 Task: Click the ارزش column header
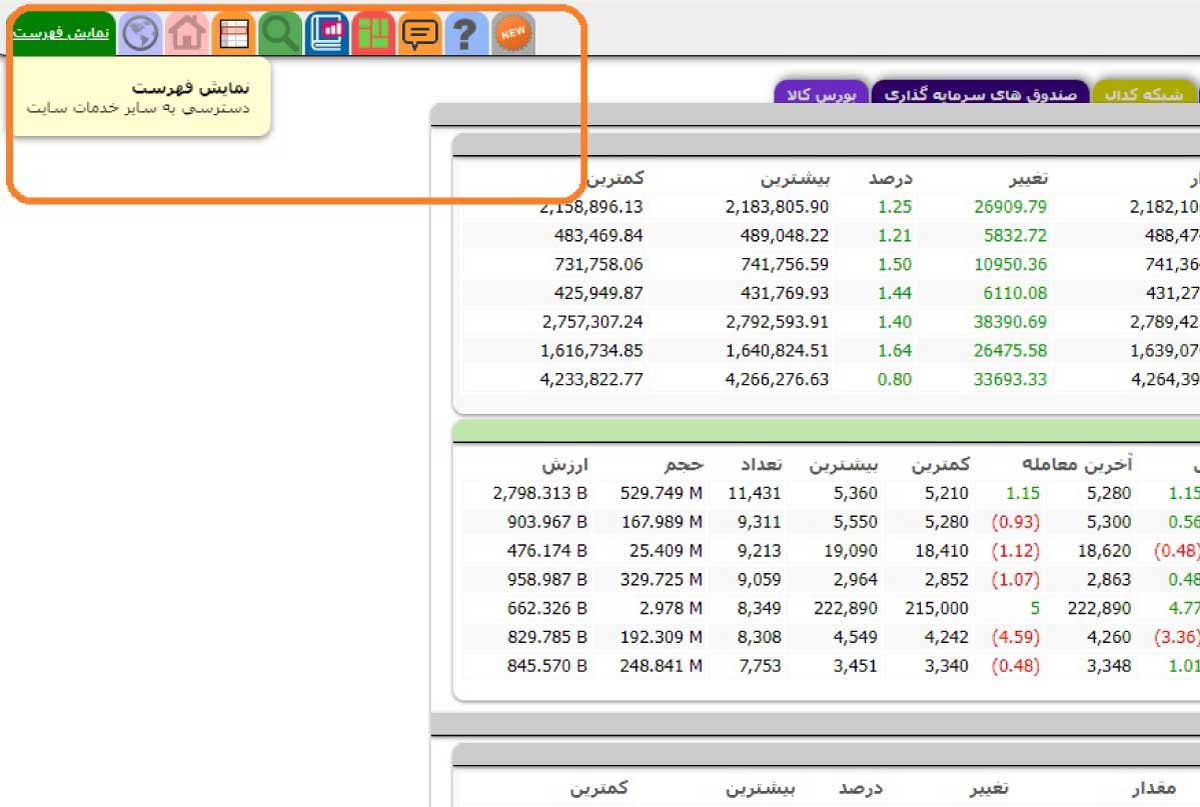566,465
